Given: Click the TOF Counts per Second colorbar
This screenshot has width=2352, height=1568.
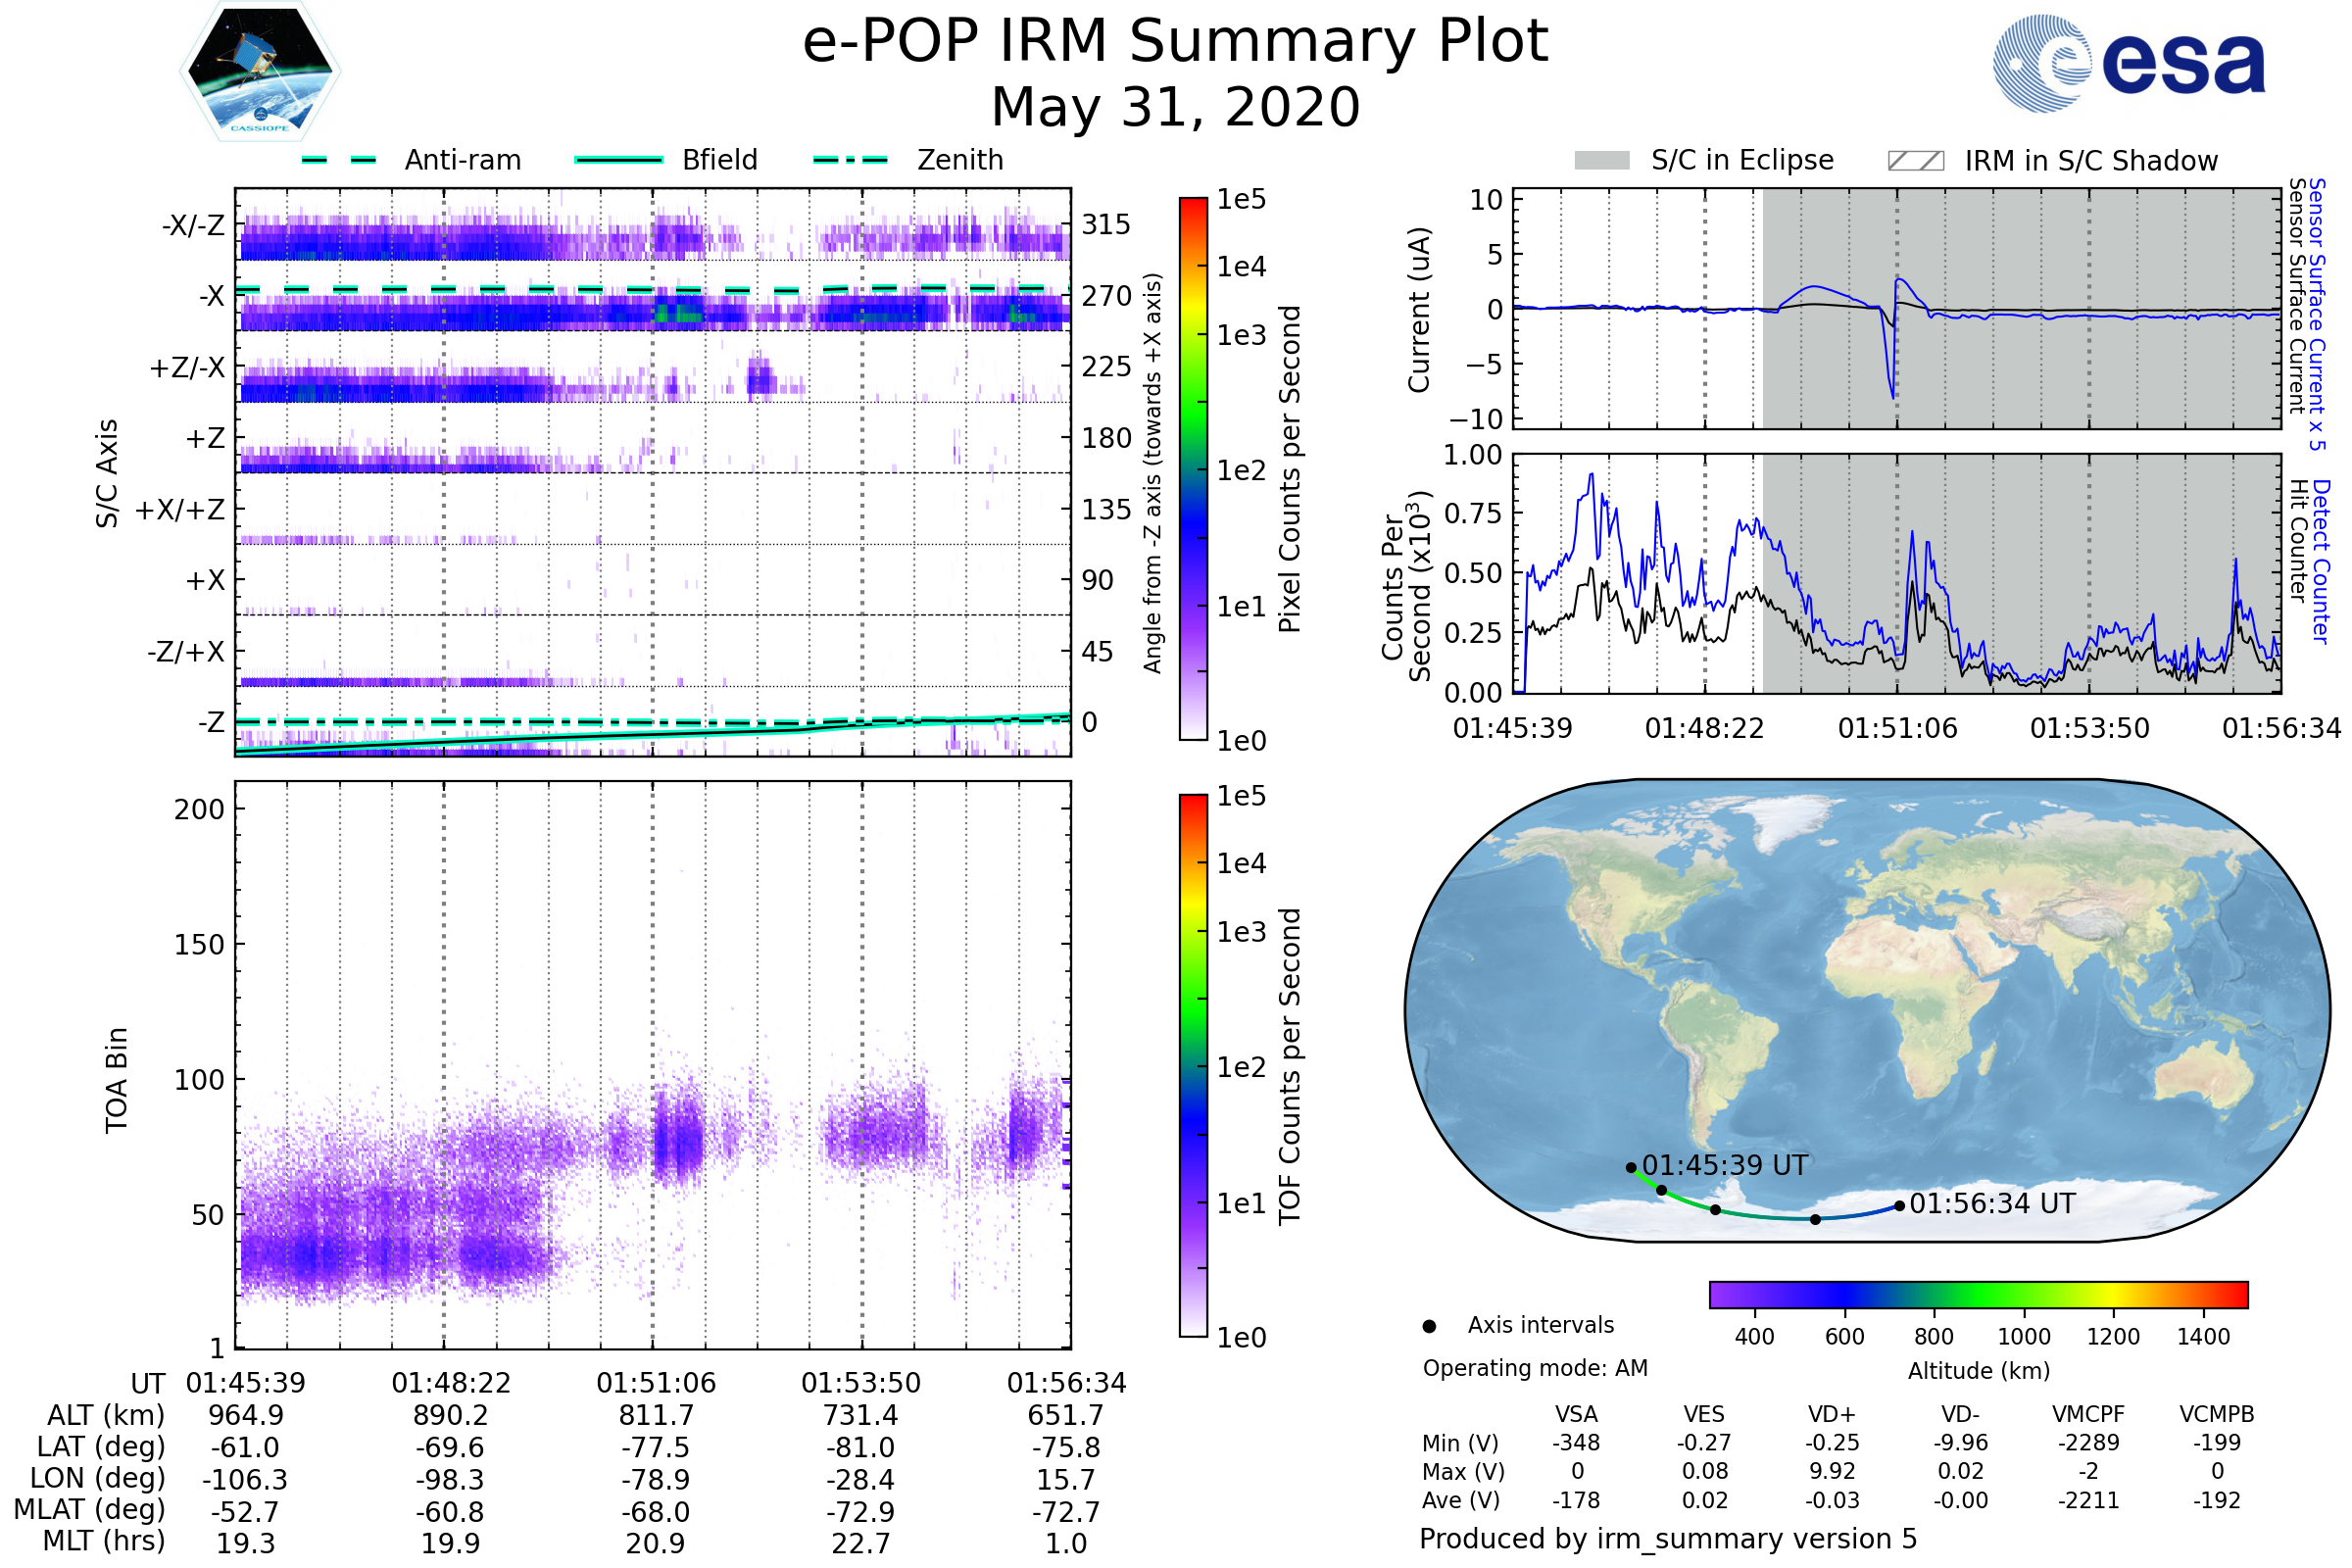Looking at the screenshot, I should tap(1193, 1065).
